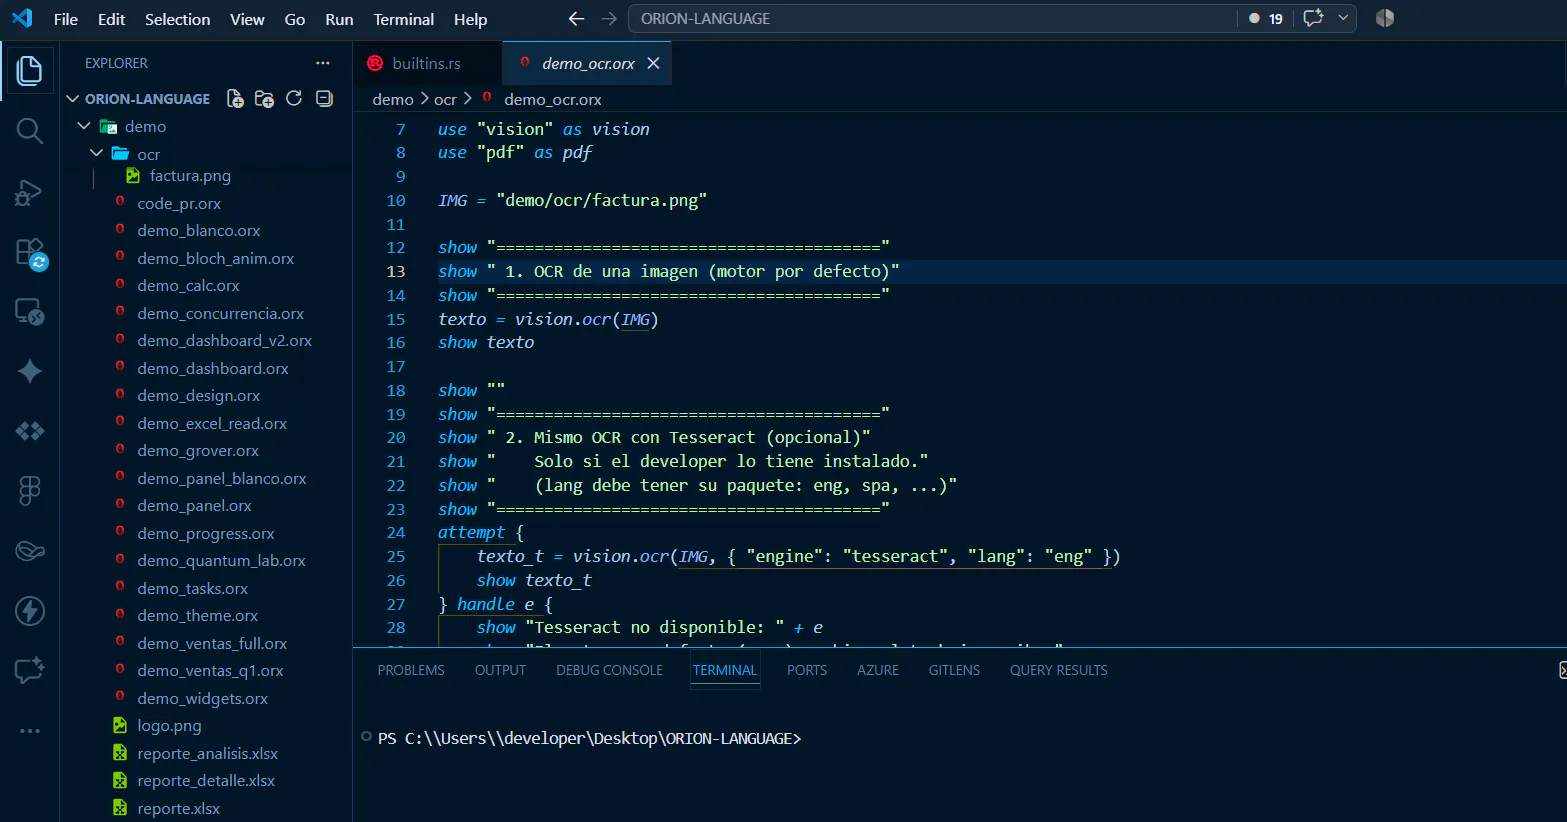
Task: Create a New File in explorer
Action: pos(235,98)
